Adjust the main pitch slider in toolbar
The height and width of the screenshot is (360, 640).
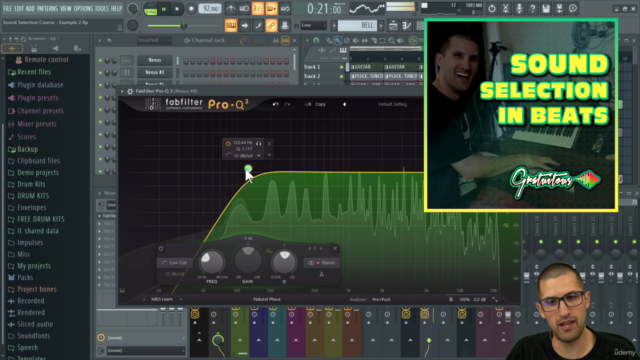[184, 26]
